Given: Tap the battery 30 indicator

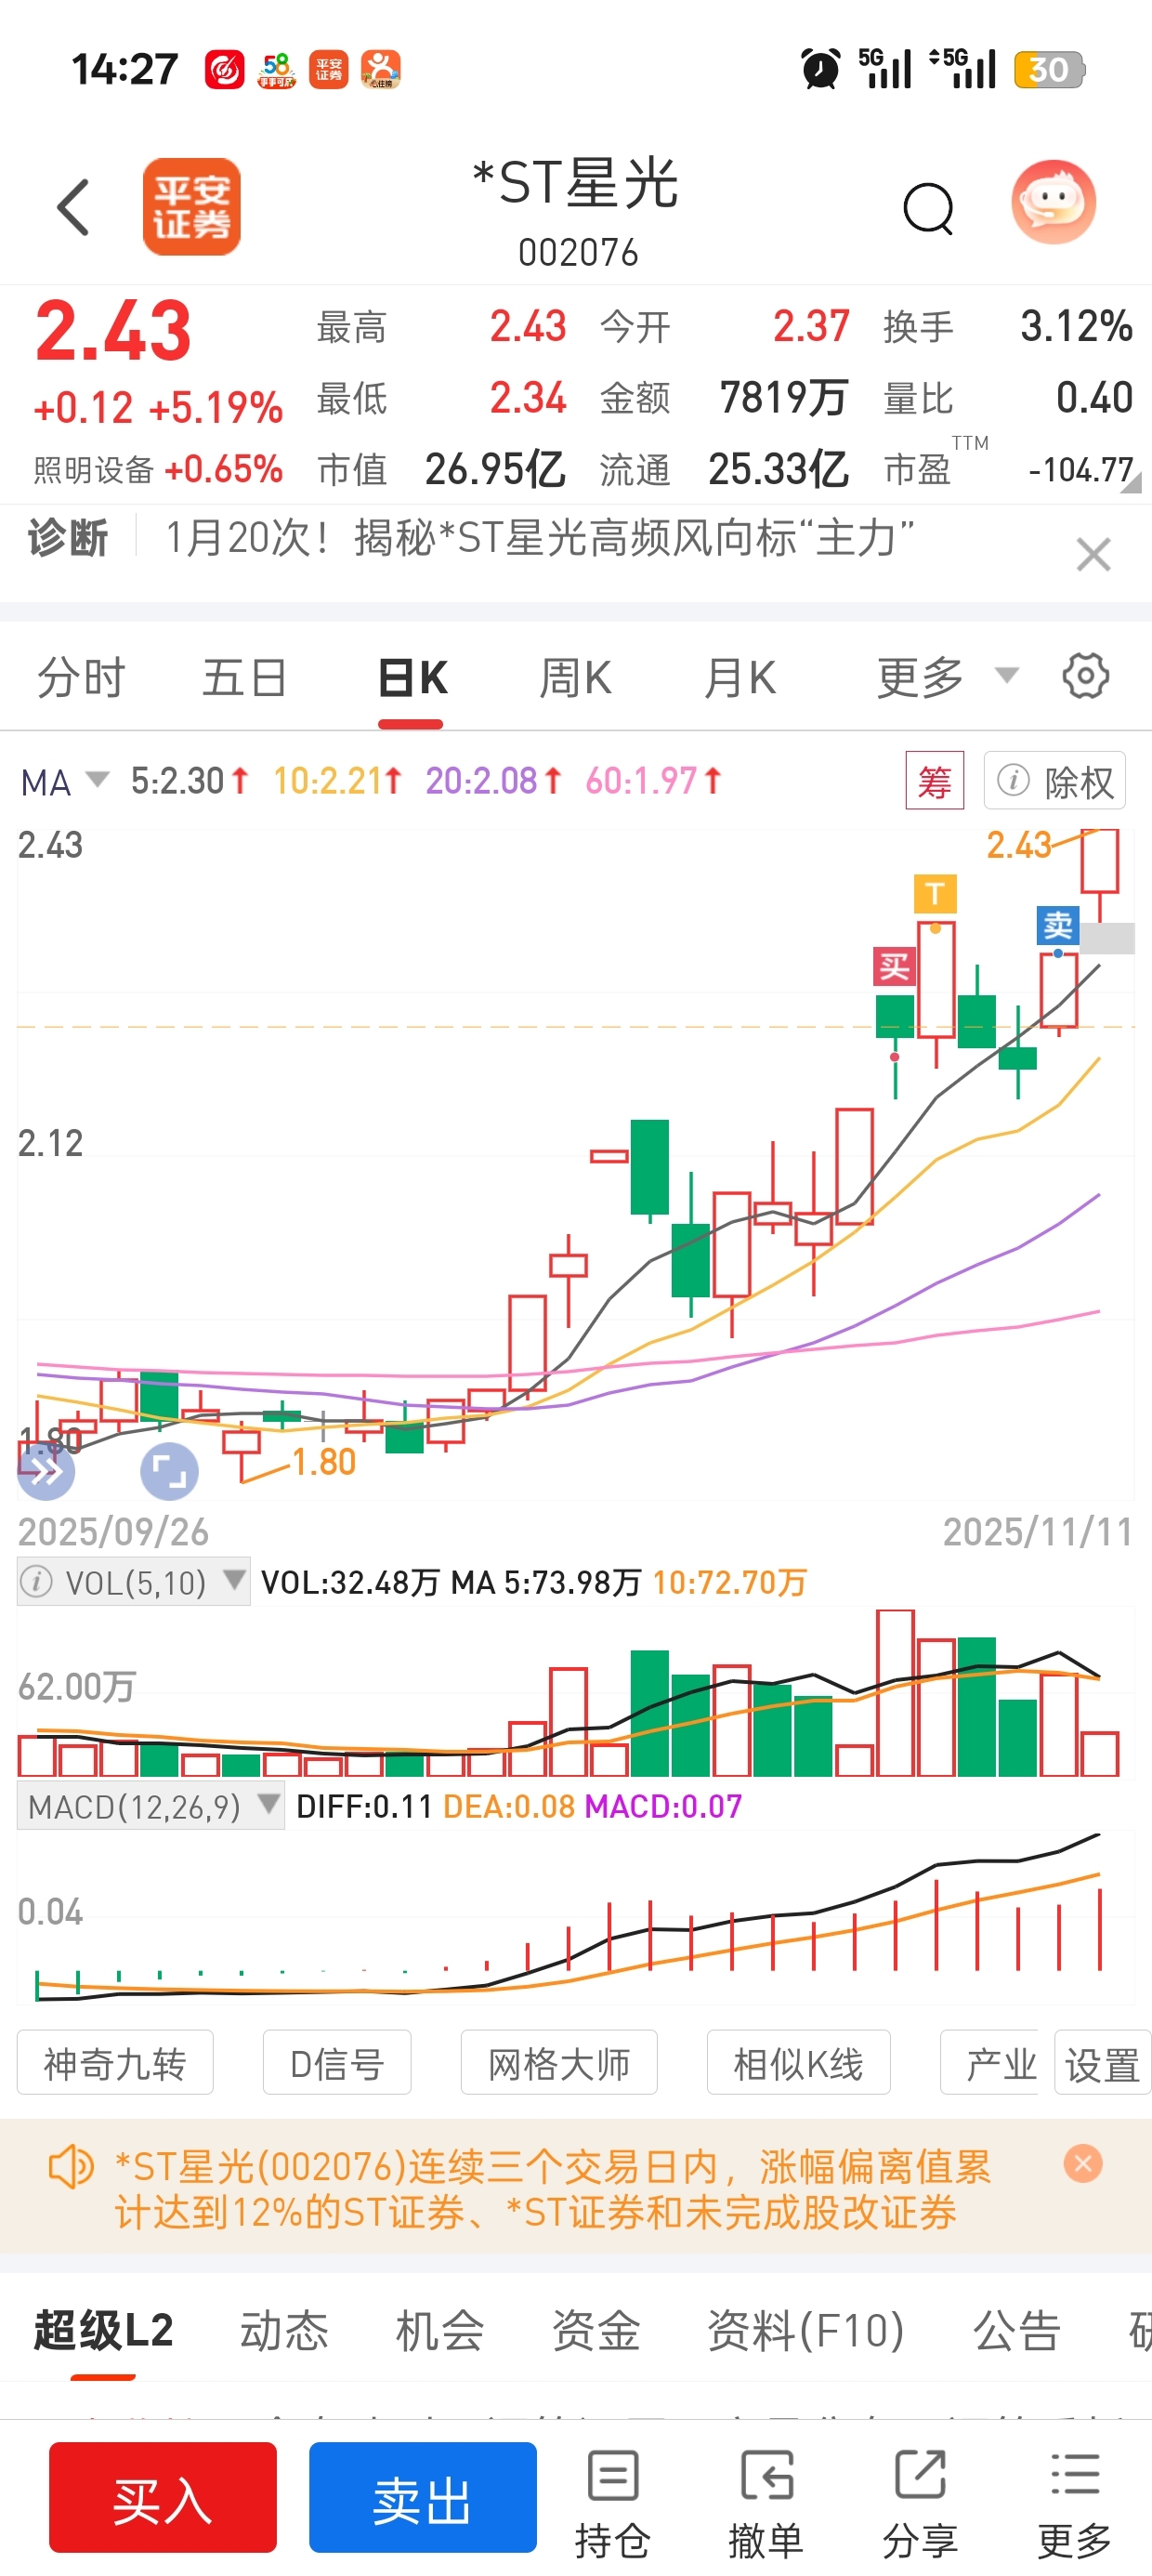Looking at the screenshot, I should [x=1049, y=69].
